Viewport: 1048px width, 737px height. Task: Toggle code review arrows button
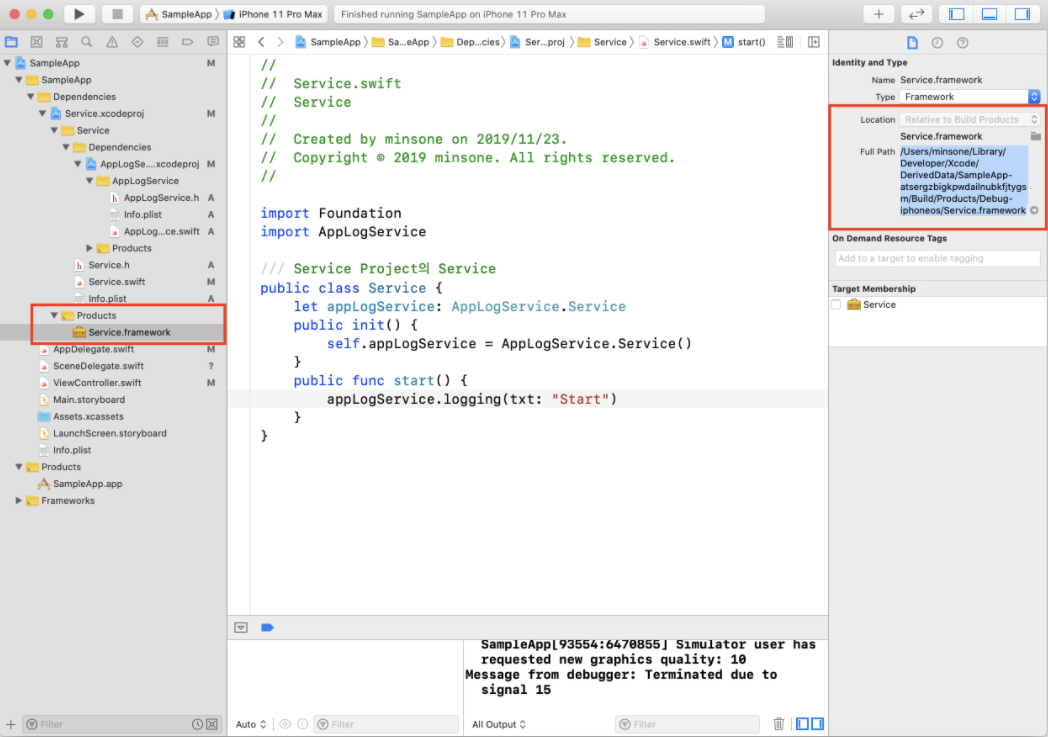pyautogui.click(x=916, y=14)
